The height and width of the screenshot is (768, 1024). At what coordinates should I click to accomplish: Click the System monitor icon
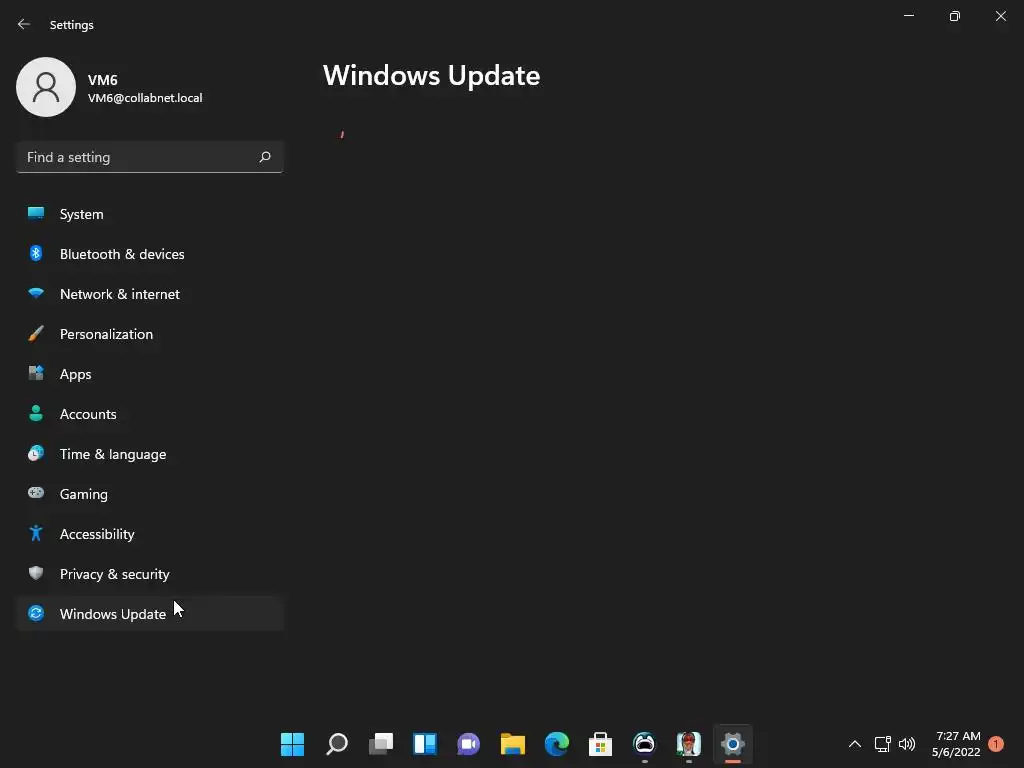coord(36,213)
